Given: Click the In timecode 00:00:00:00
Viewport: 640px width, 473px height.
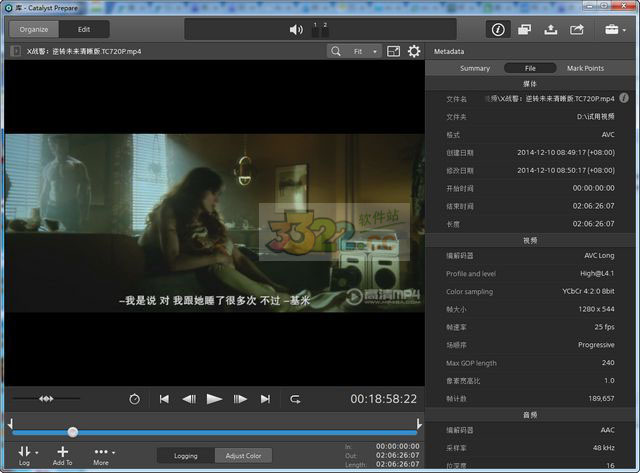Looking at the screenshot, I should (398, 446).
